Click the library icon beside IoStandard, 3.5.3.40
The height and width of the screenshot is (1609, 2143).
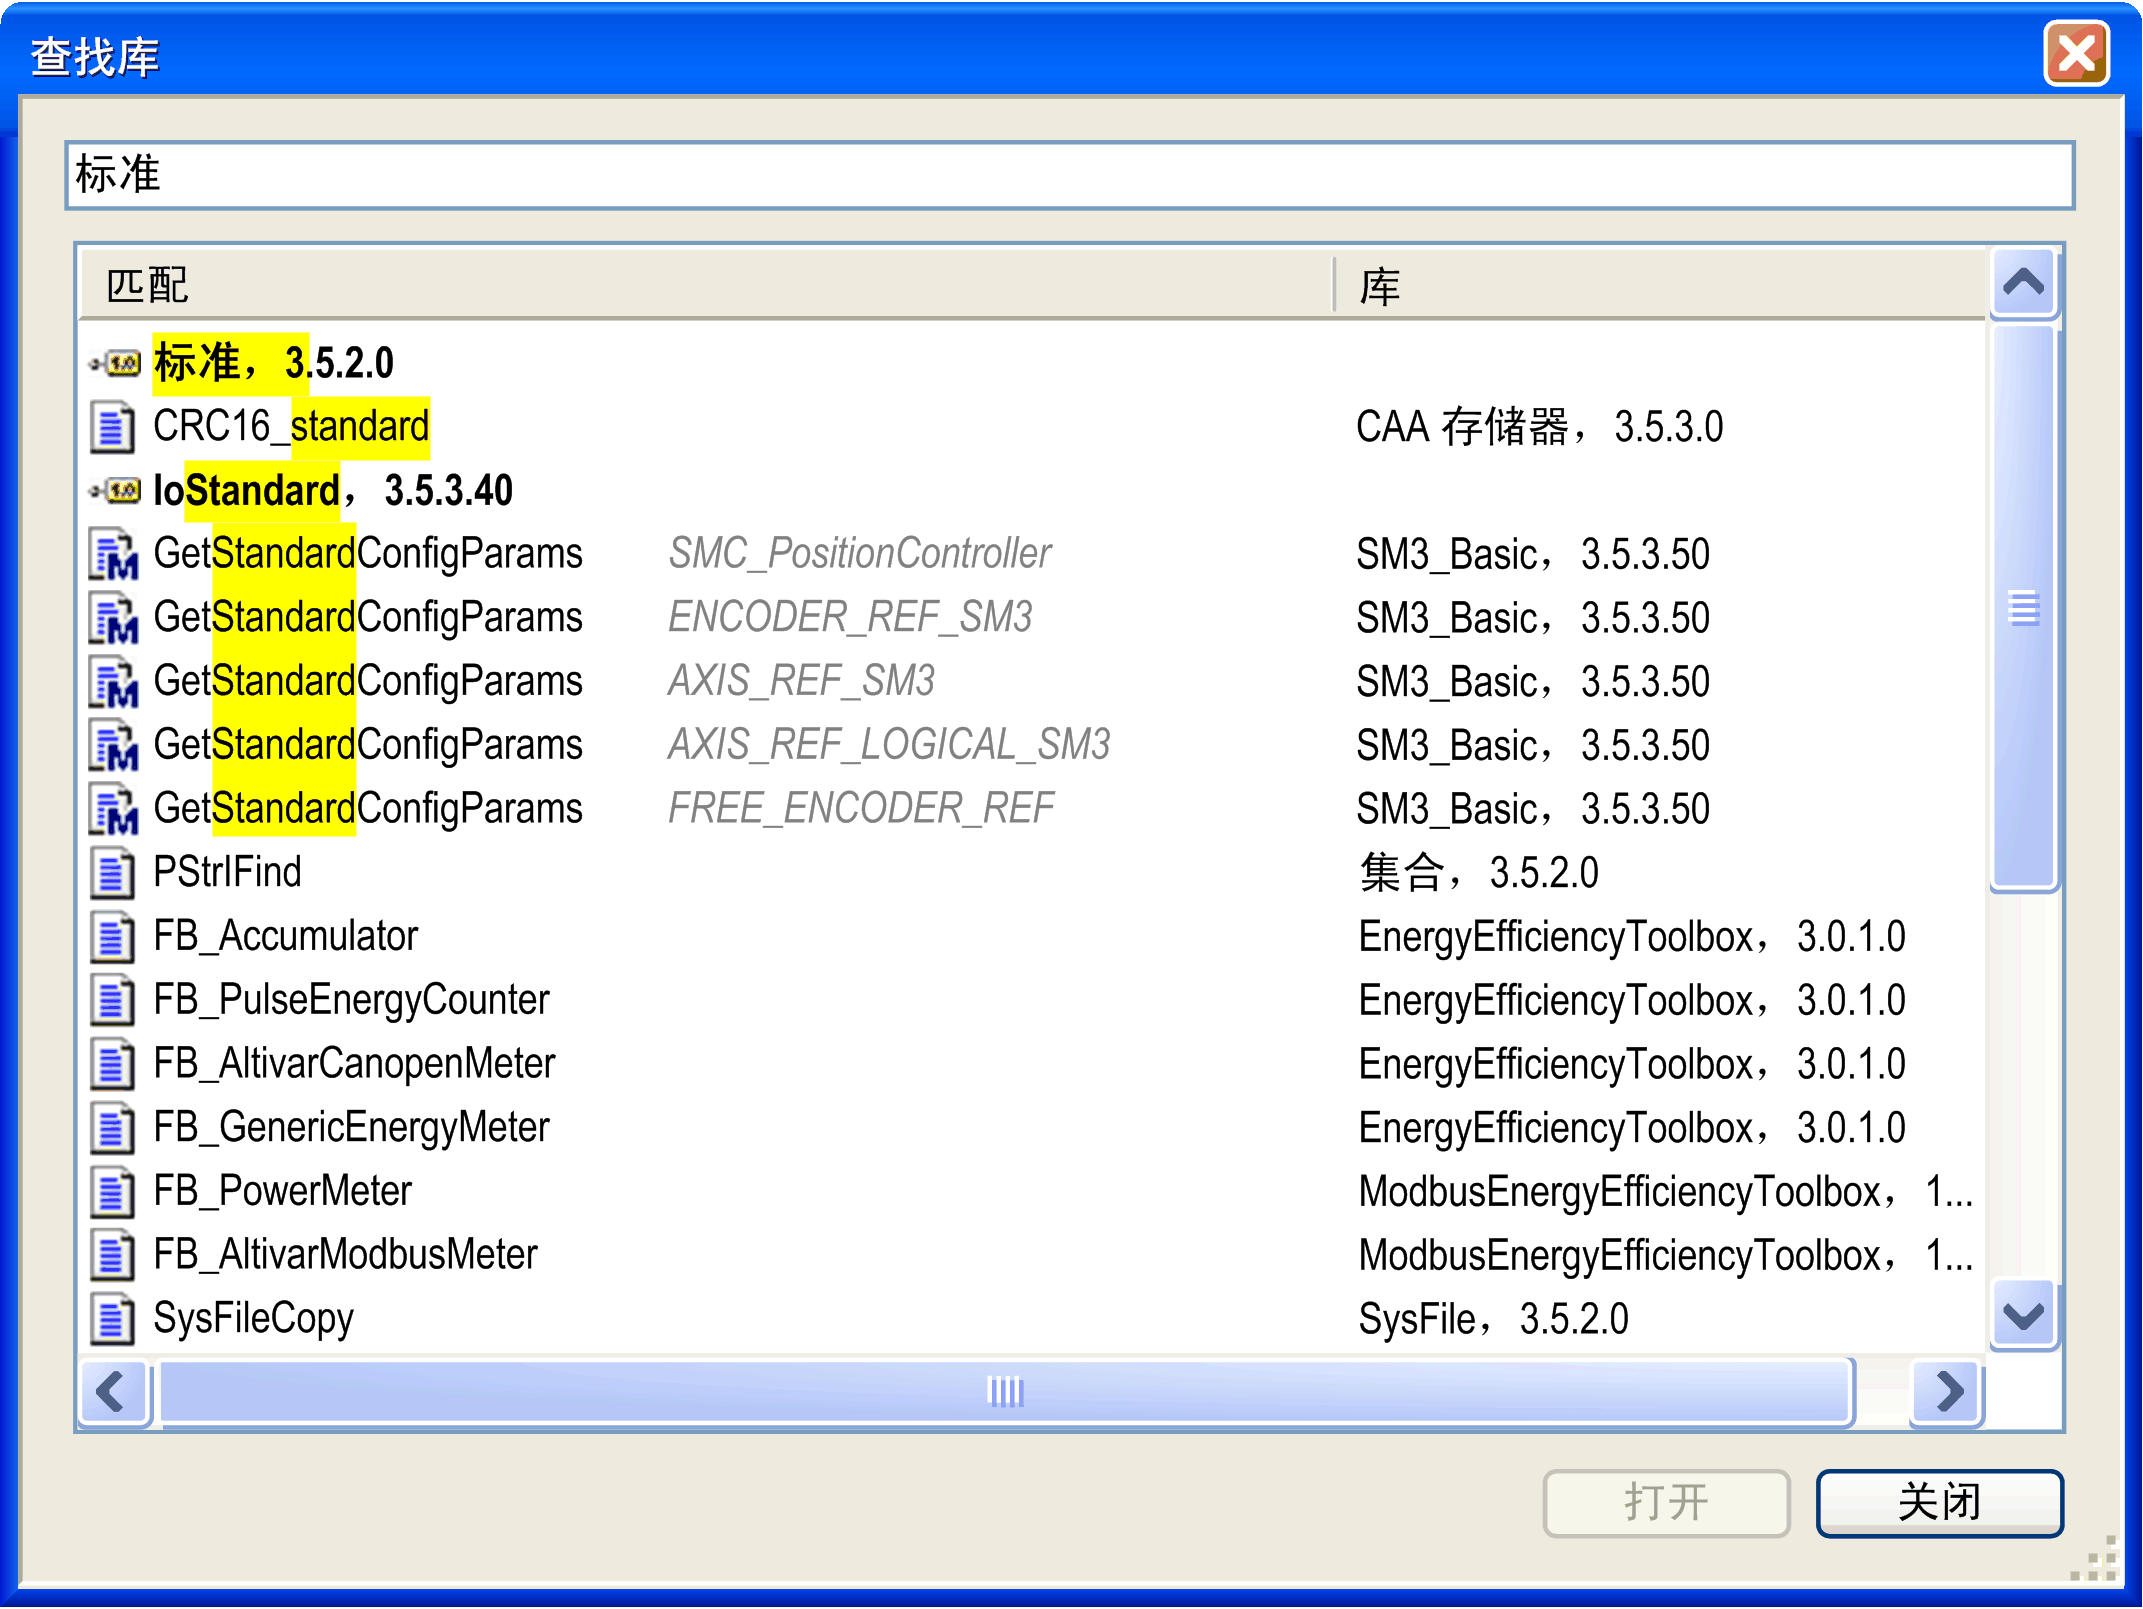tap(116, 491)
